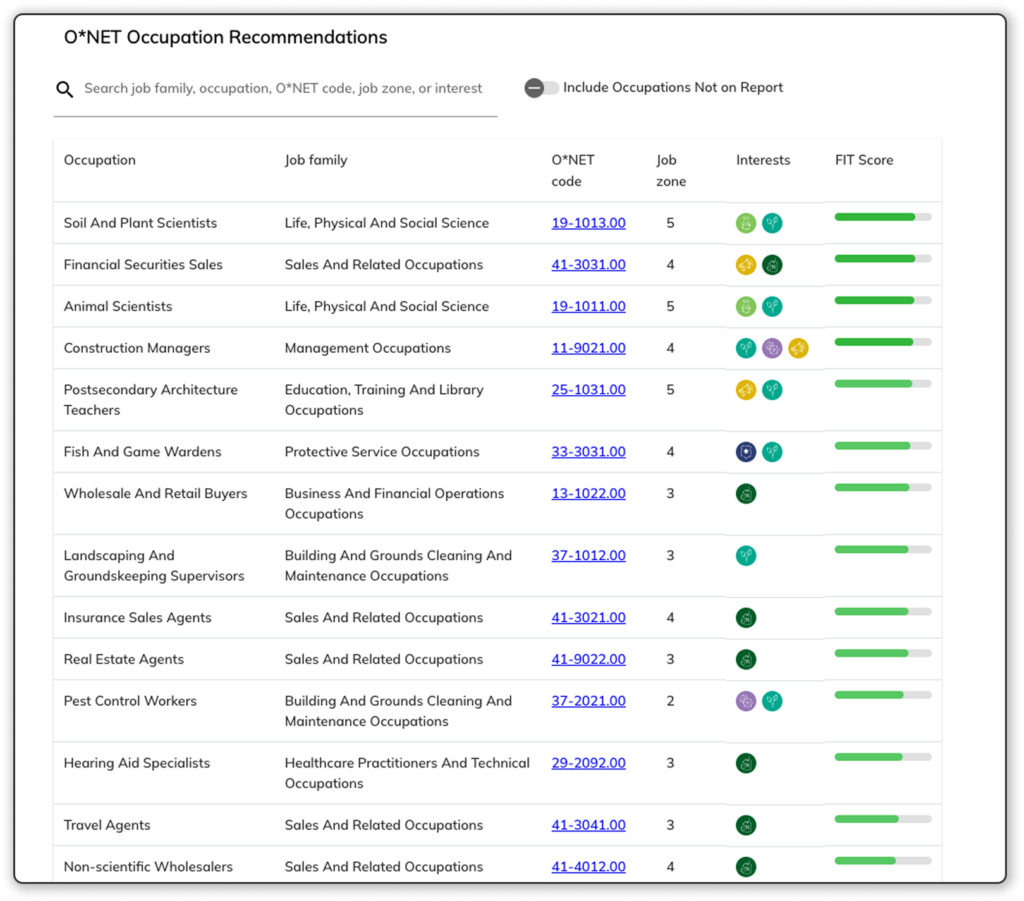1024x901 pixels.
Task: Click the light green jar icon for Soil And Plant Scientists
Action: (746, 223)
